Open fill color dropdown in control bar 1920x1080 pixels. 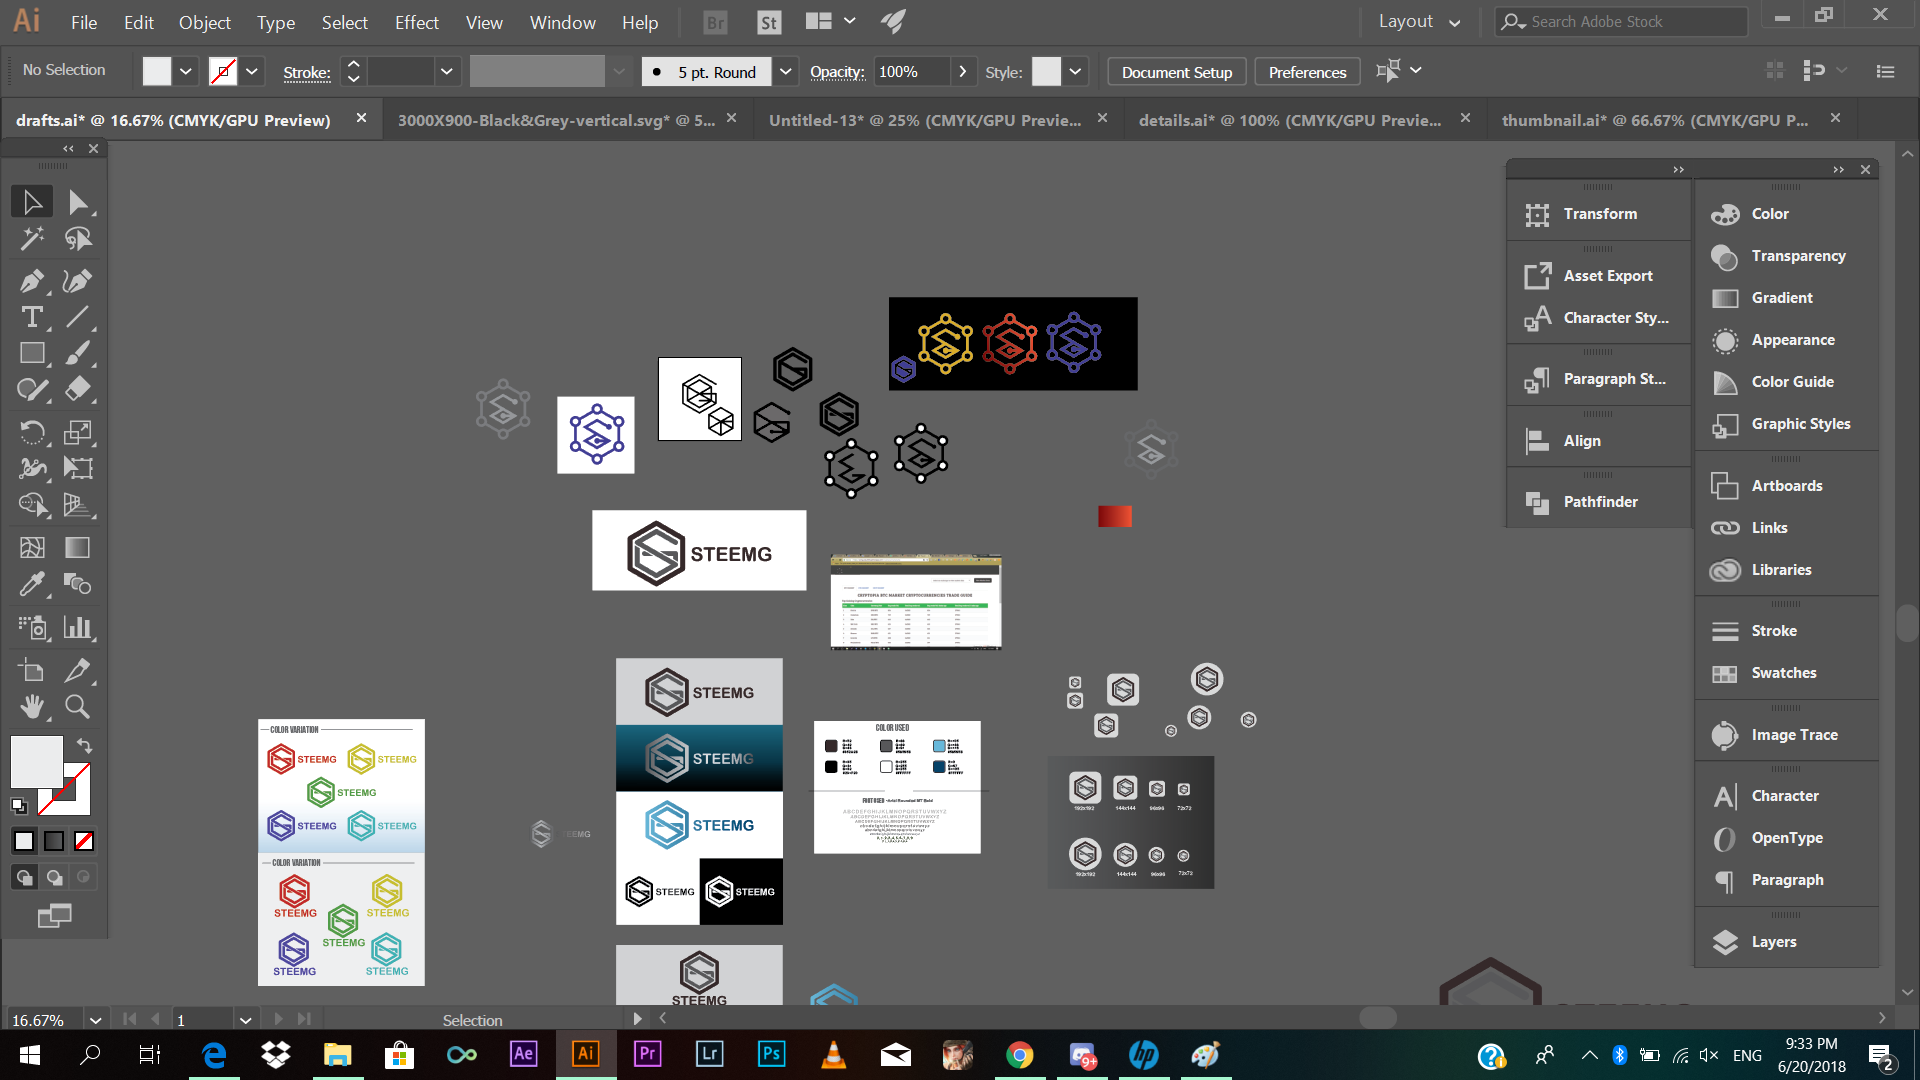(186, 71)
